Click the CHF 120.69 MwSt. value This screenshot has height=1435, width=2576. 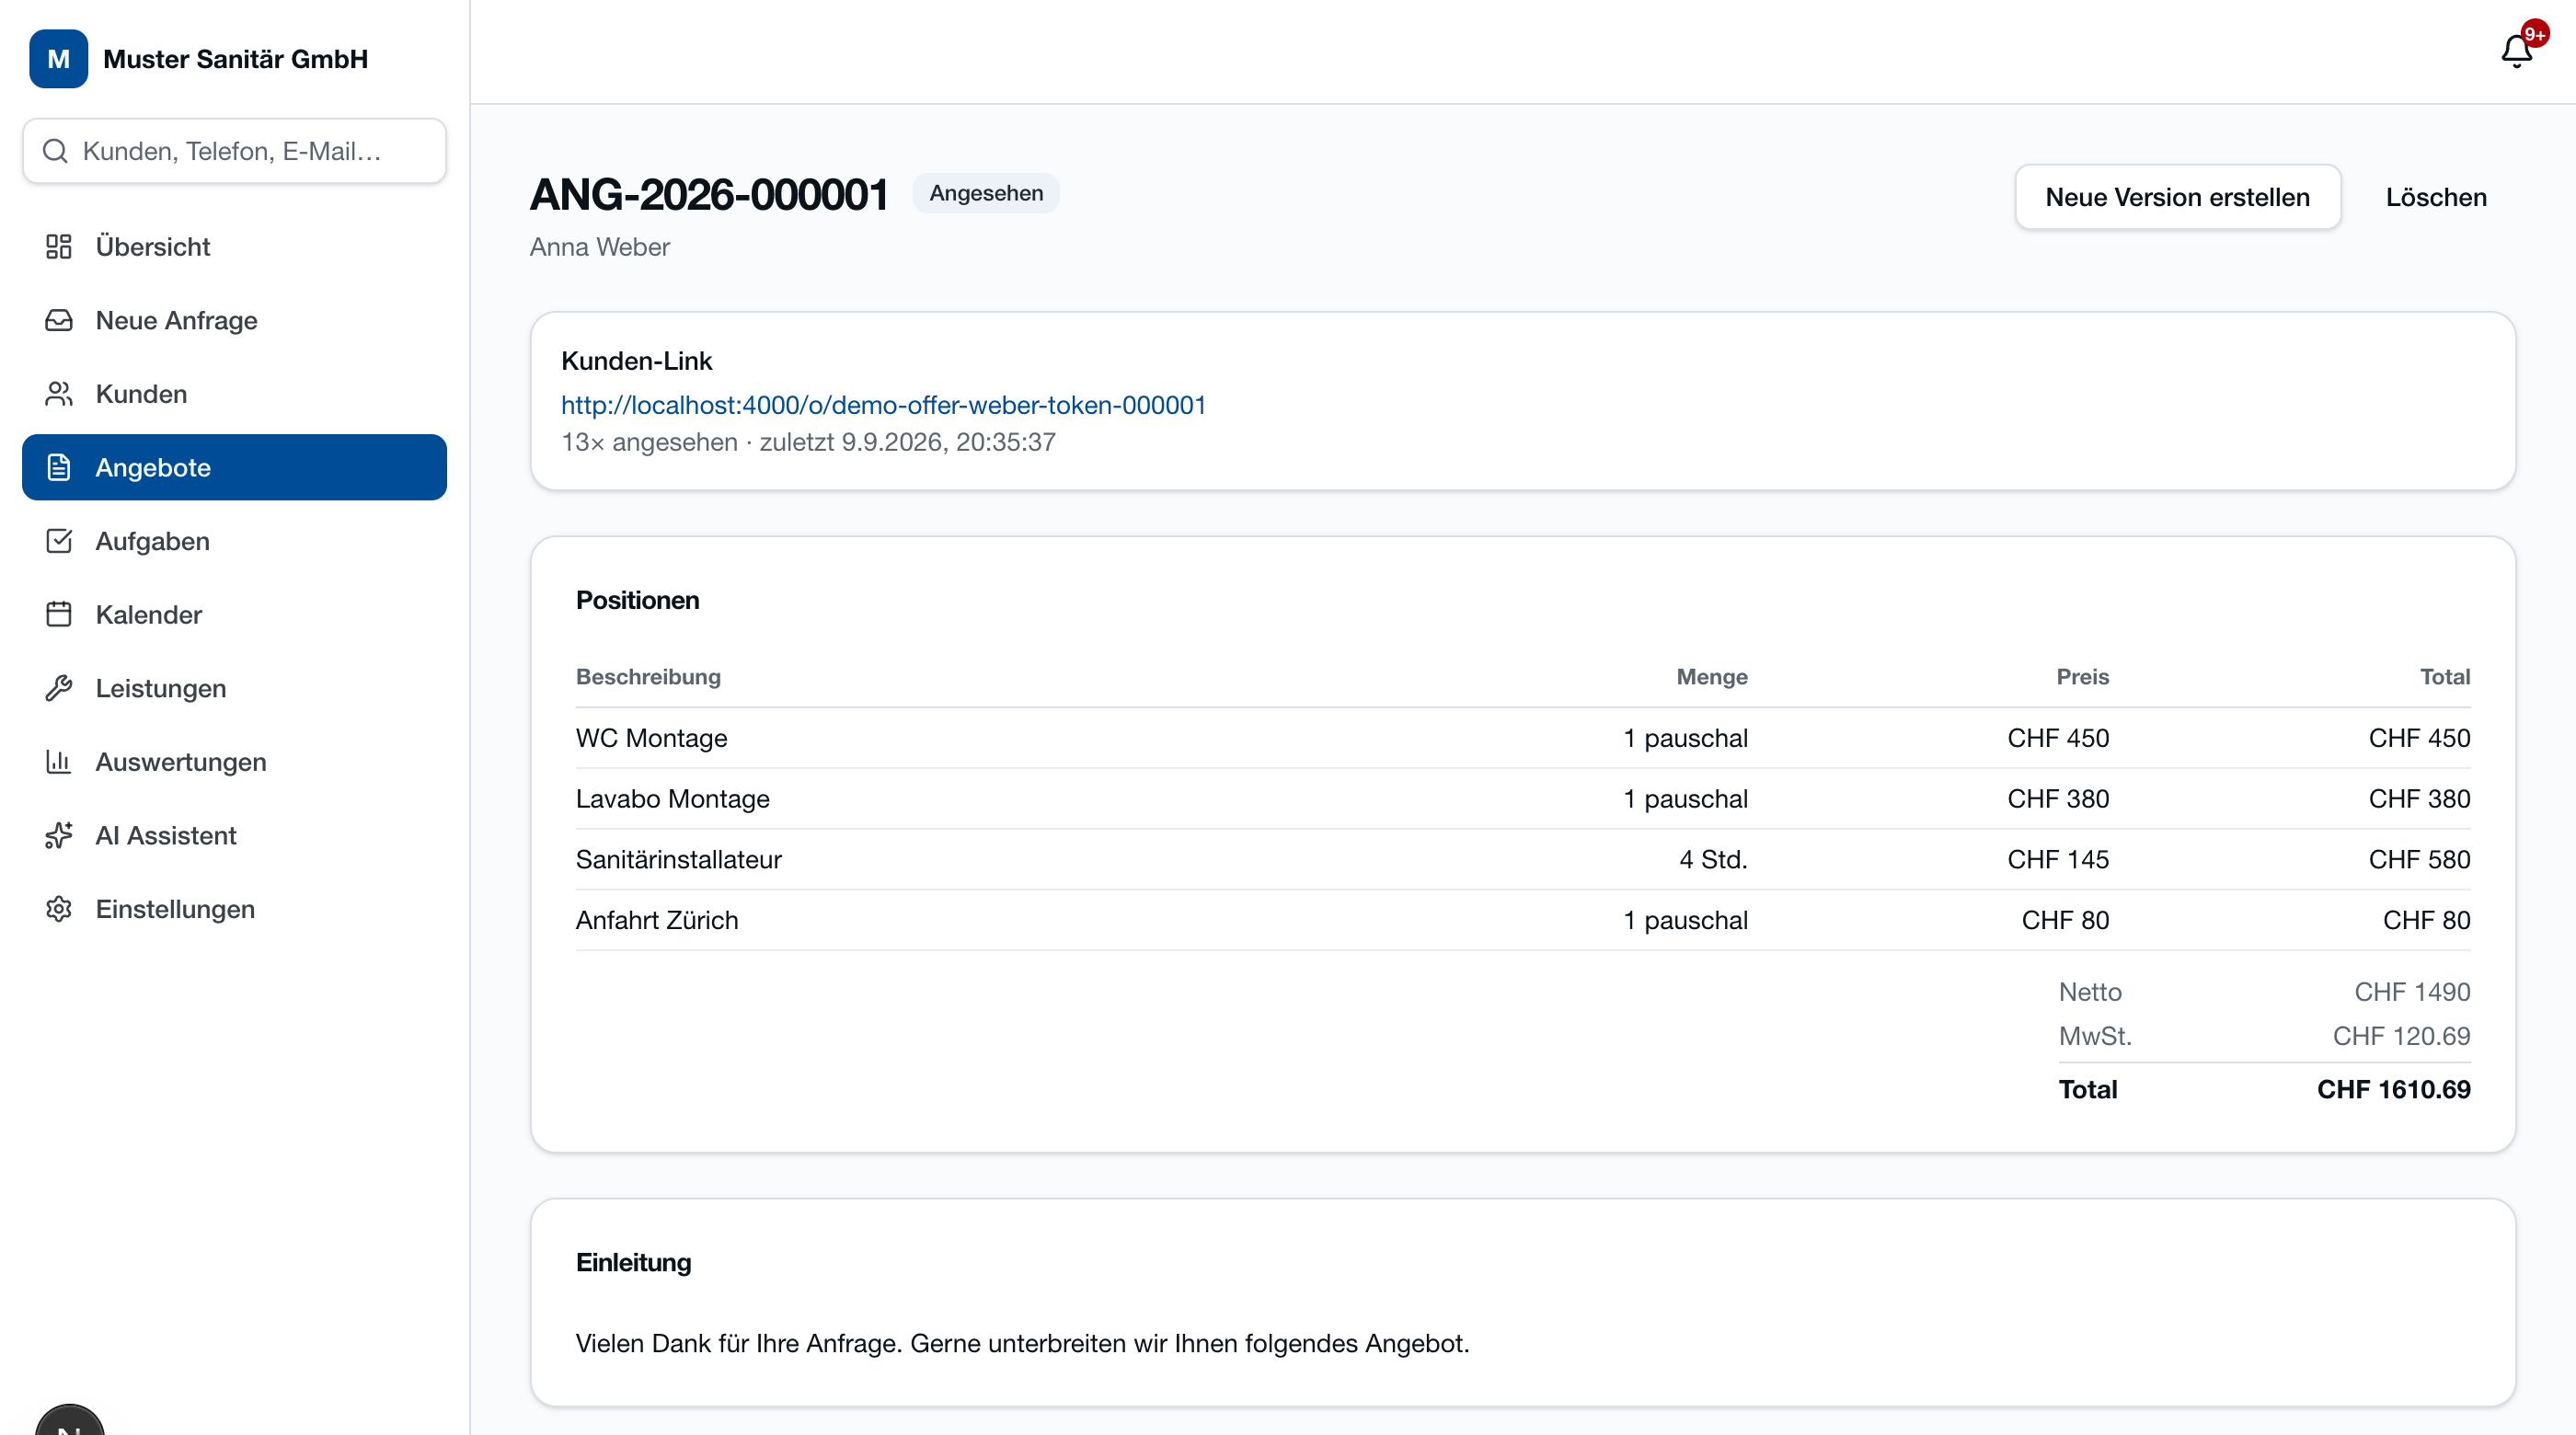coord(2401,1036)
